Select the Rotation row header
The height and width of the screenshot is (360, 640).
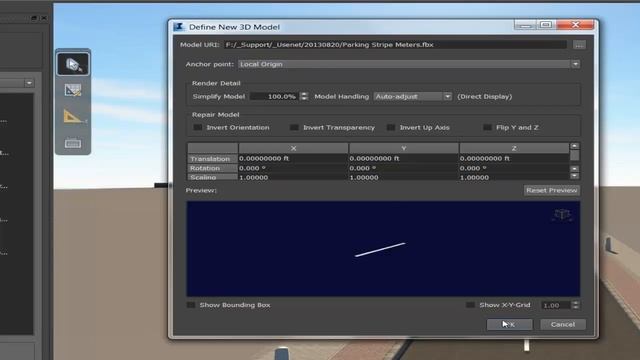212,168
